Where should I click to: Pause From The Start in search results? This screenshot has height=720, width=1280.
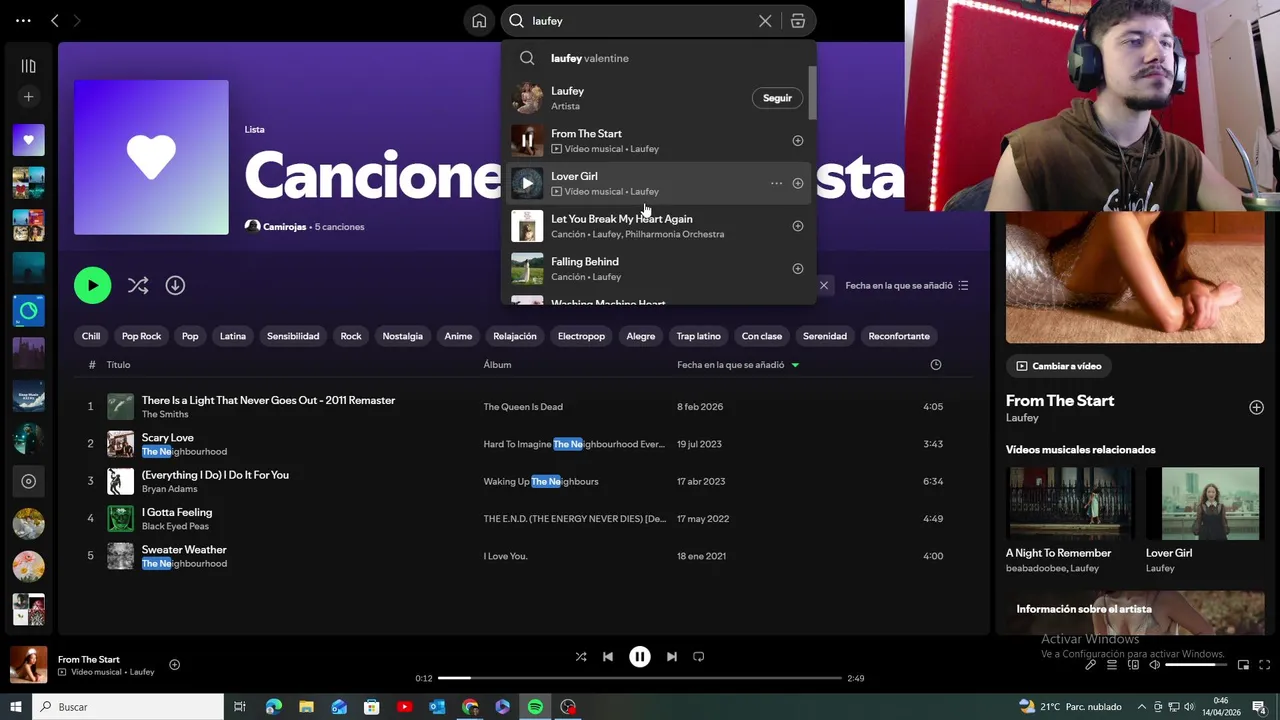527,141
